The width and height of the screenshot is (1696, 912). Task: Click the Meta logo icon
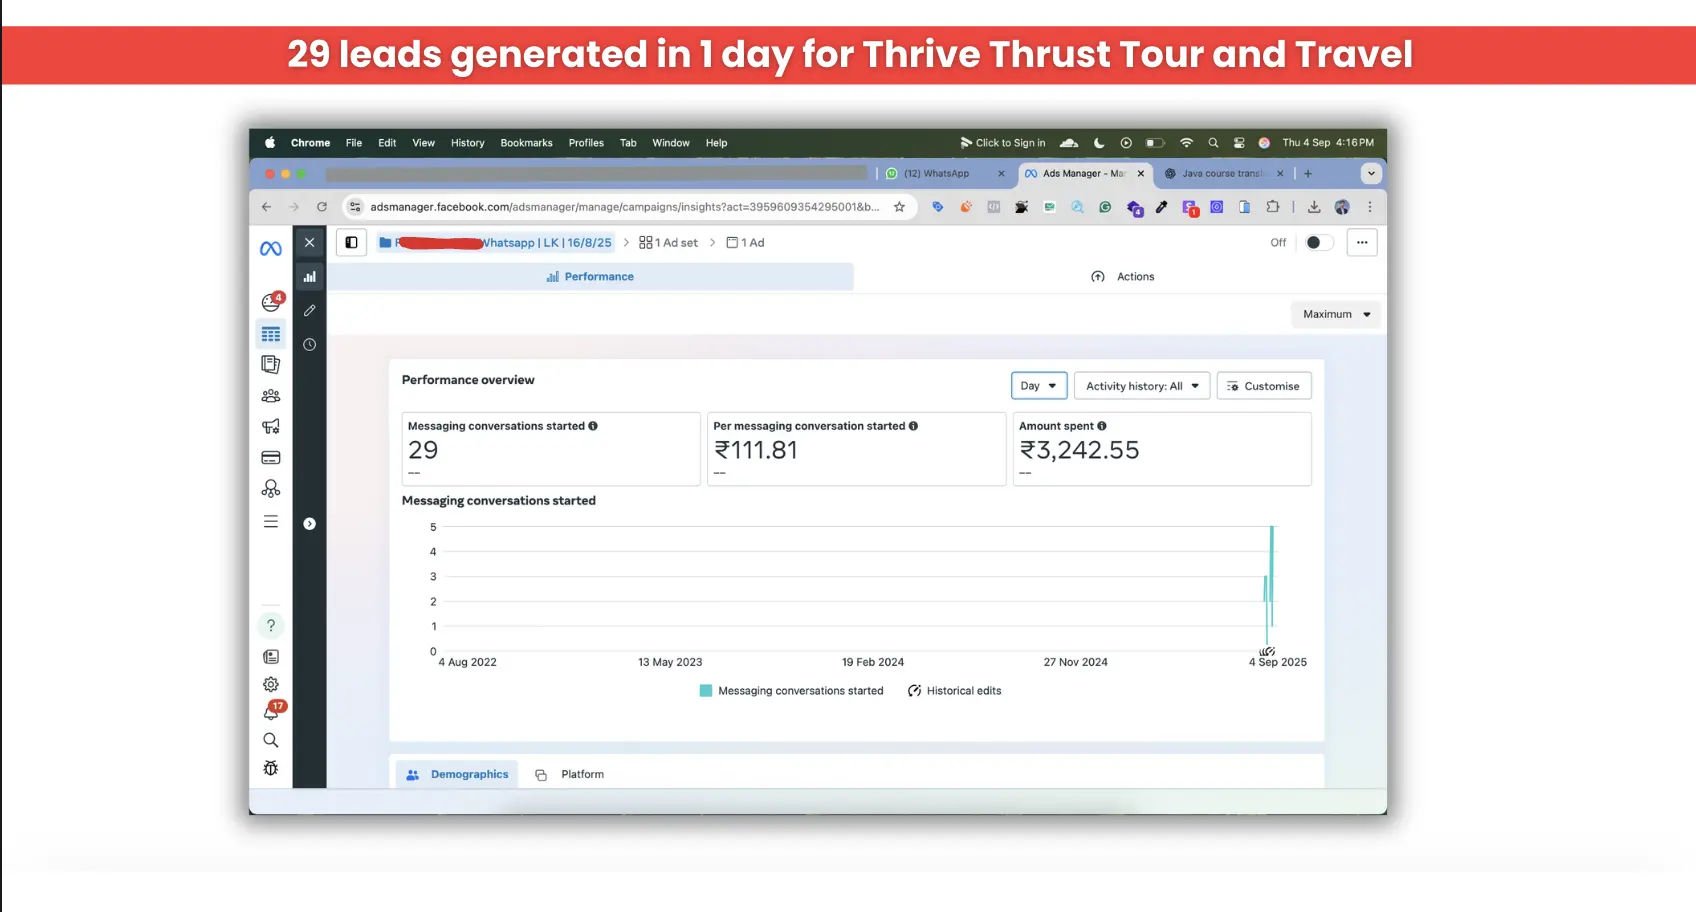click(271, 248)
